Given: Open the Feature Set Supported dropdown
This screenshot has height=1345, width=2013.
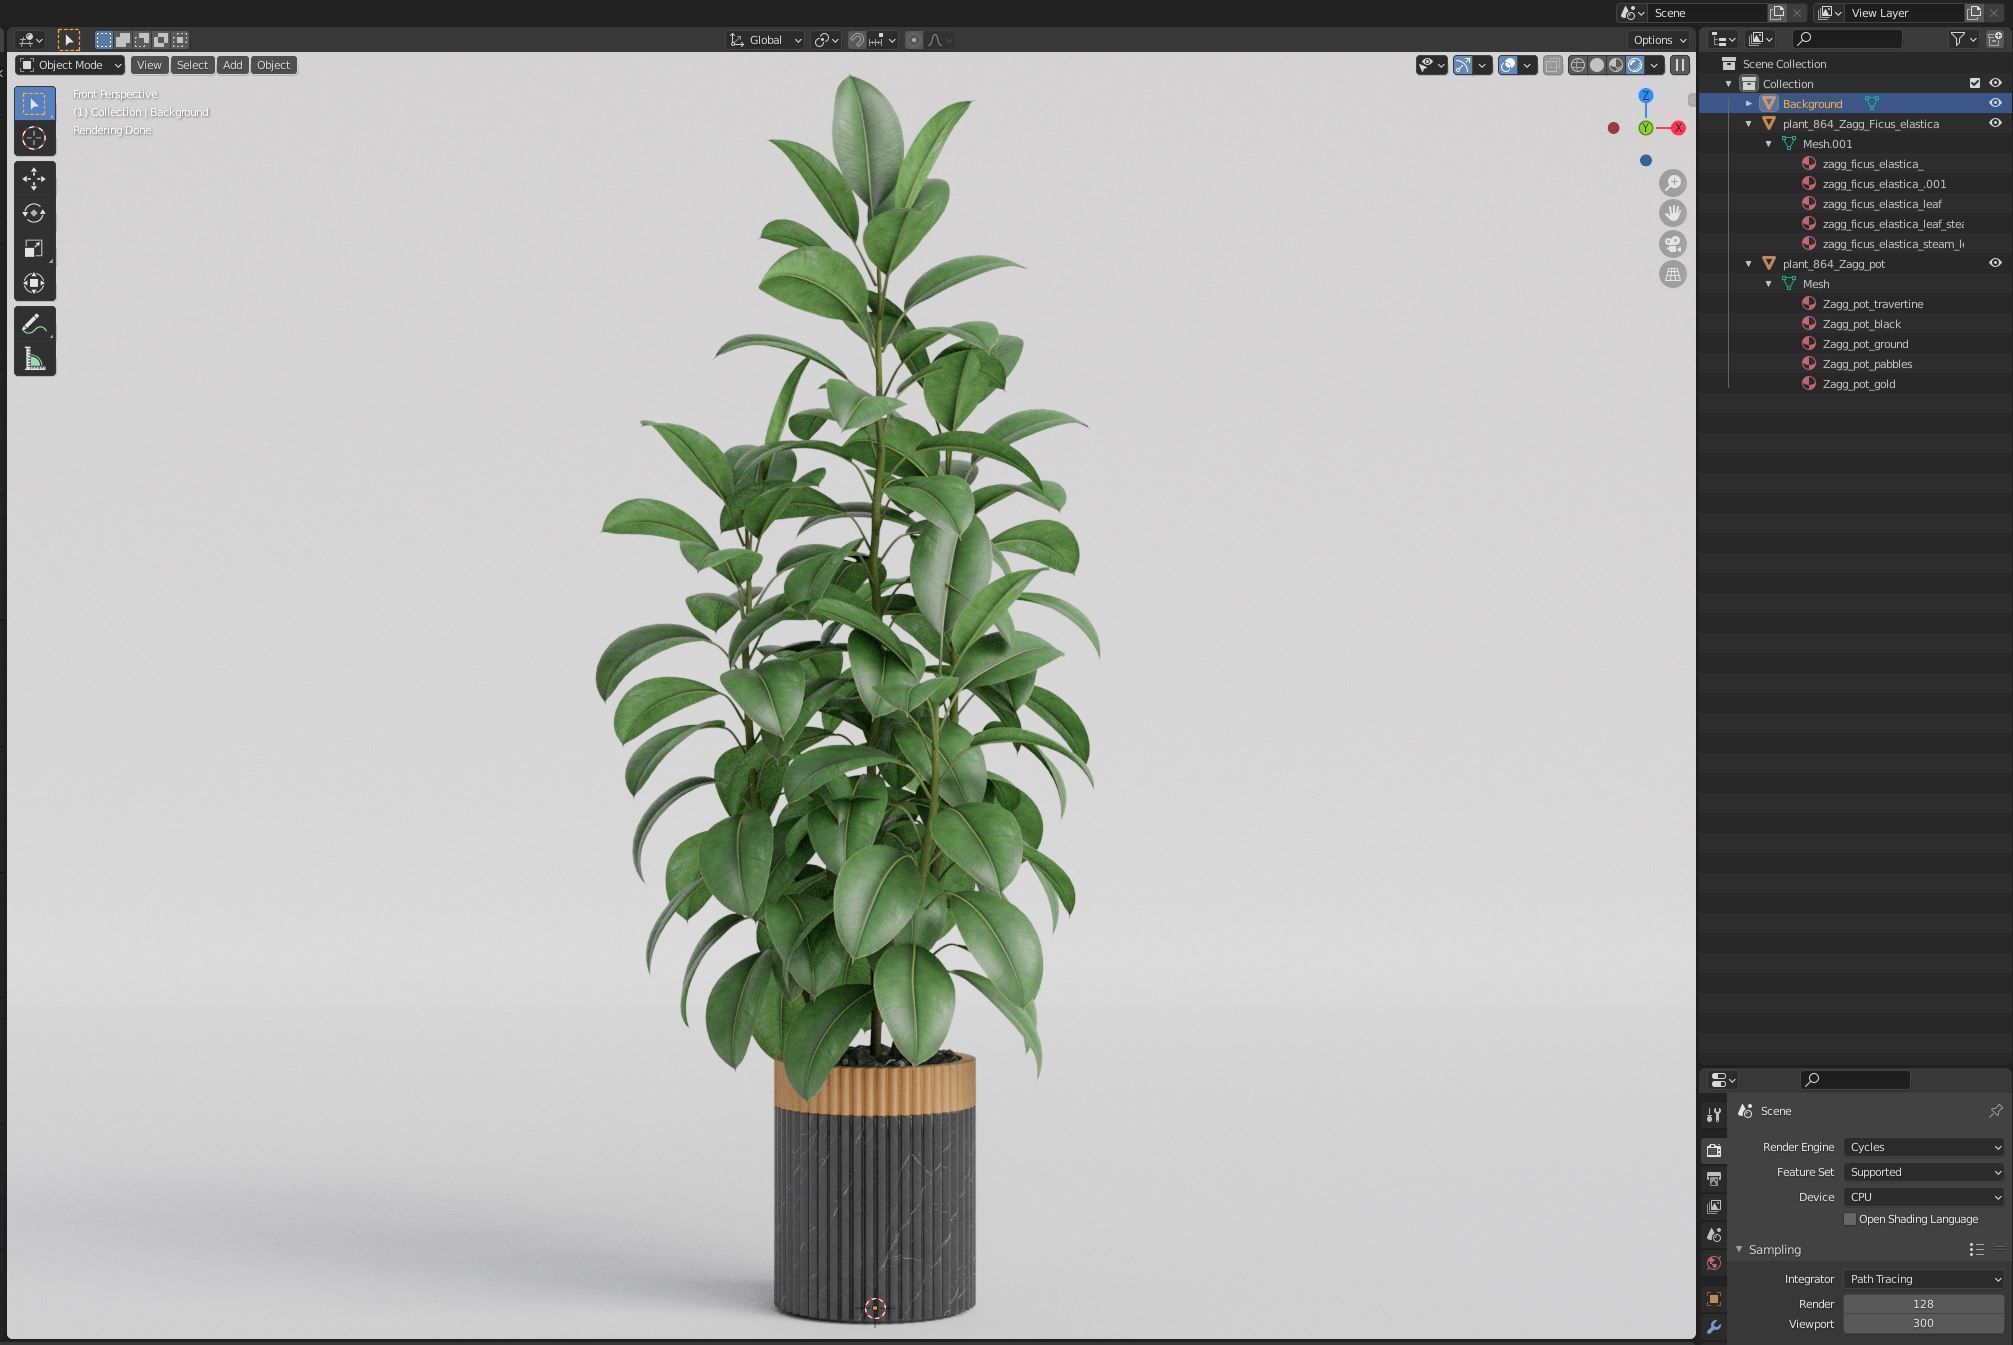Looking at the screenshot, I should (1924, 1172).
